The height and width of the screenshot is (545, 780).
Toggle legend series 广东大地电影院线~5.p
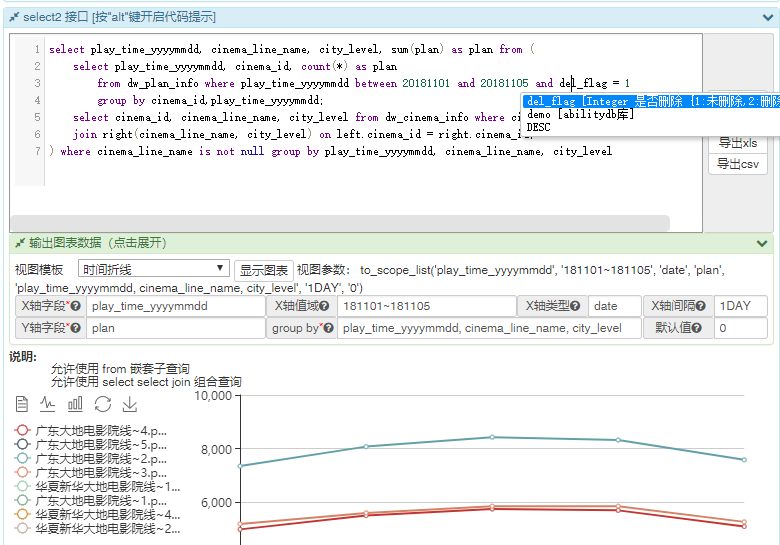coord(92,444)
